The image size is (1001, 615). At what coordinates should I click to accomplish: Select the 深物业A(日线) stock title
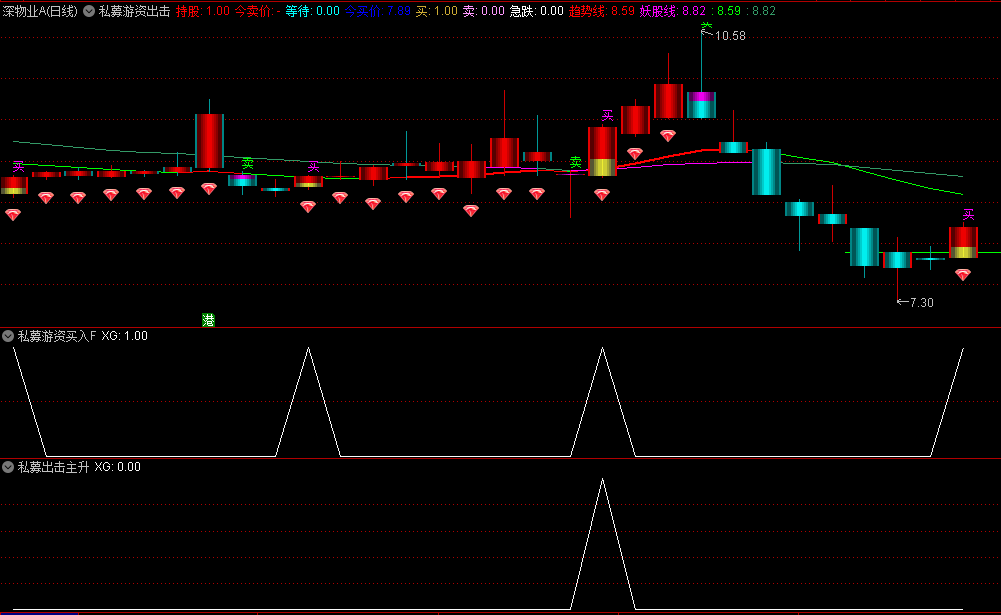click(40, 11)
